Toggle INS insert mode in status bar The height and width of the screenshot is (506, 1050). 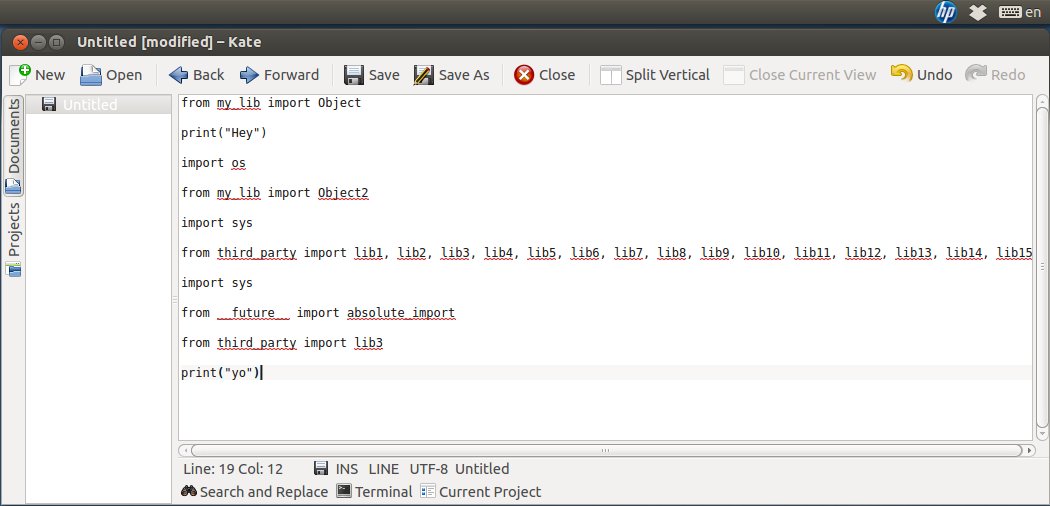click(347, 469)
